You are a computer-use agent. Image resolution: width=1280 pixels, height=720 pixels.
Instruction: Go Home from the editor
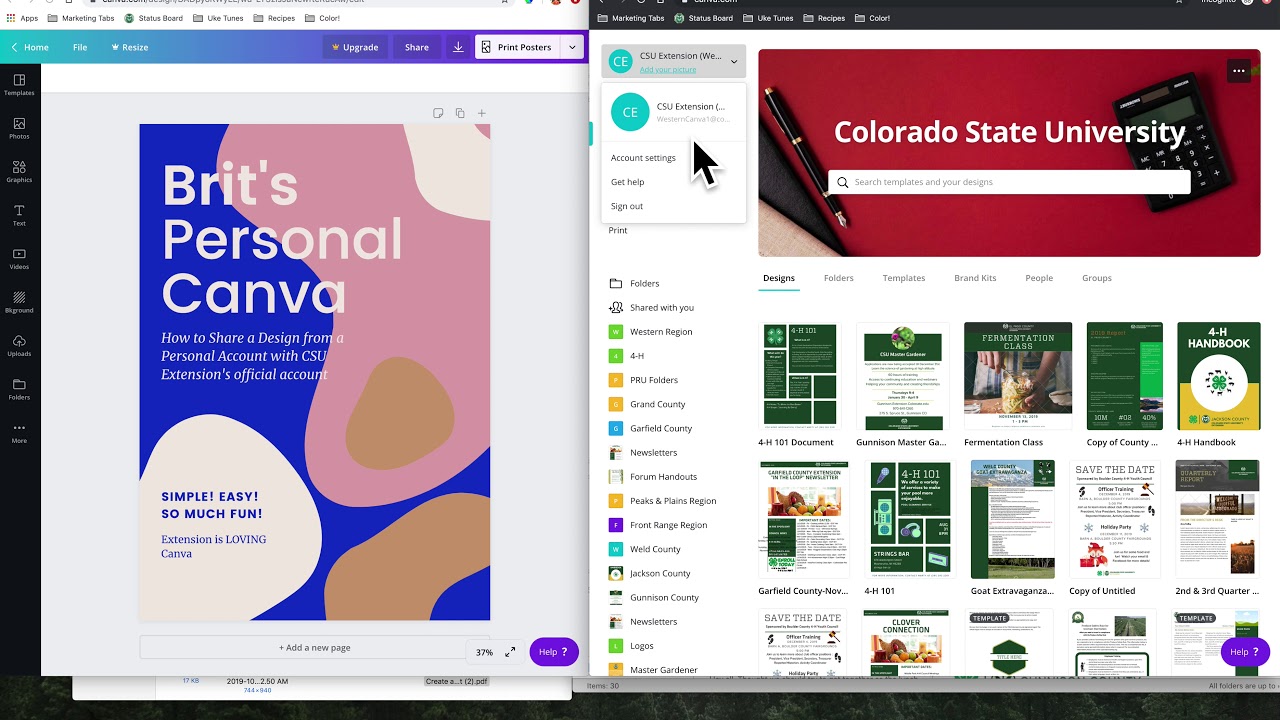30,47
